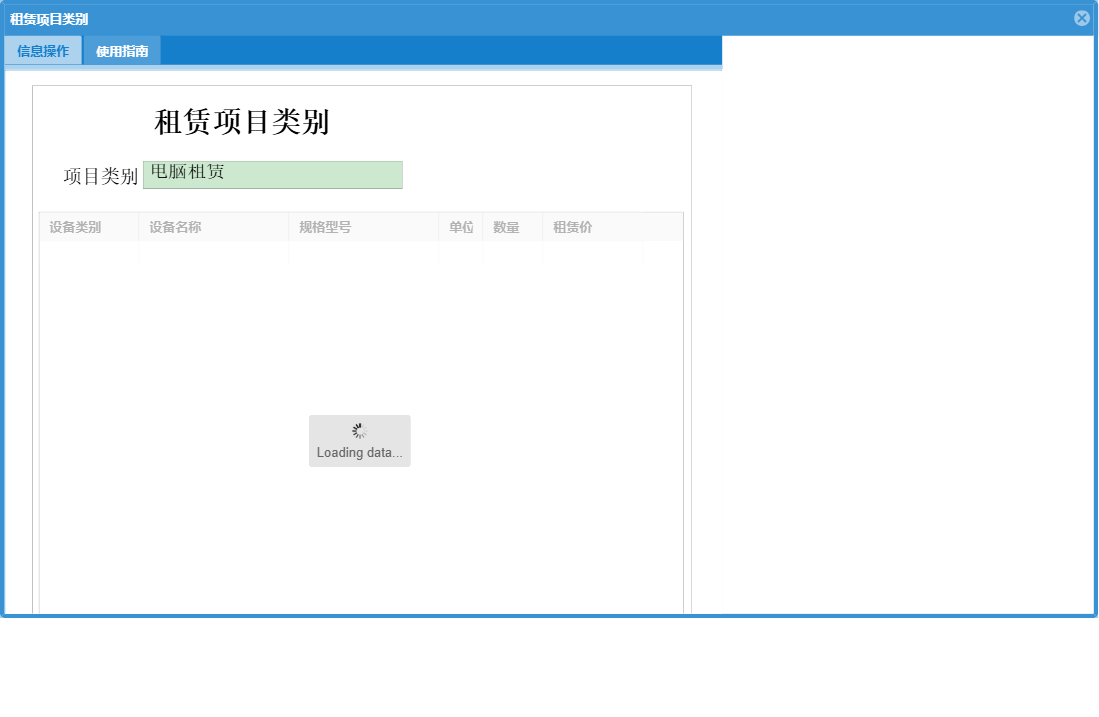Screen dimensions: 1099x717
Task: Click the 设备名称 column header
Action: tap(175, 227)
